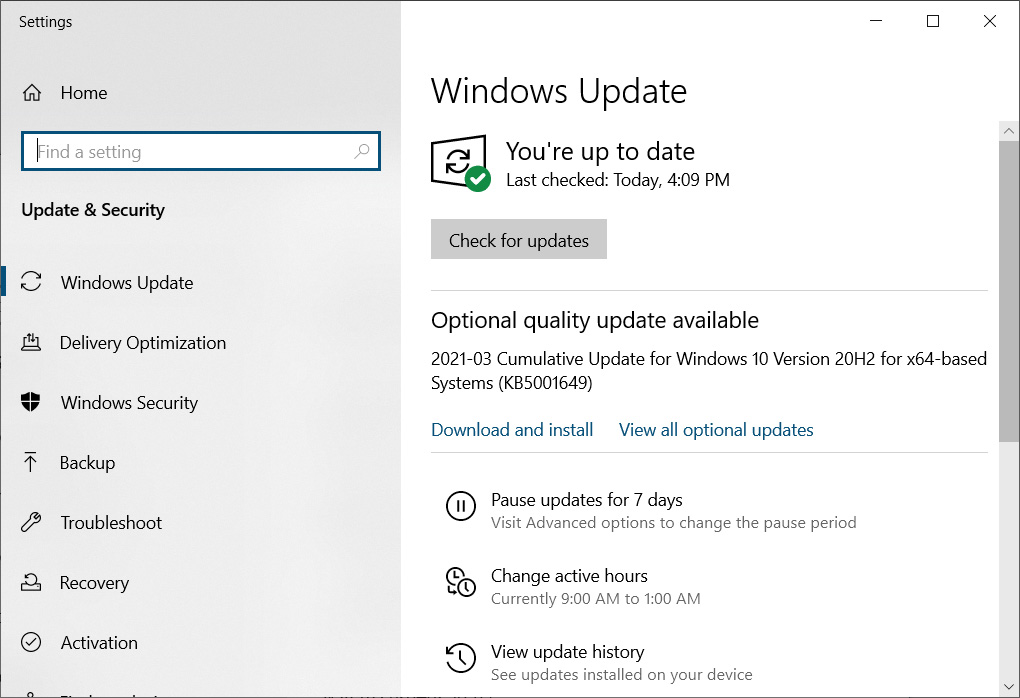Open Change active hours option
The width and height of the screenshot is (1020, 698).
click(x=569, y=576)
